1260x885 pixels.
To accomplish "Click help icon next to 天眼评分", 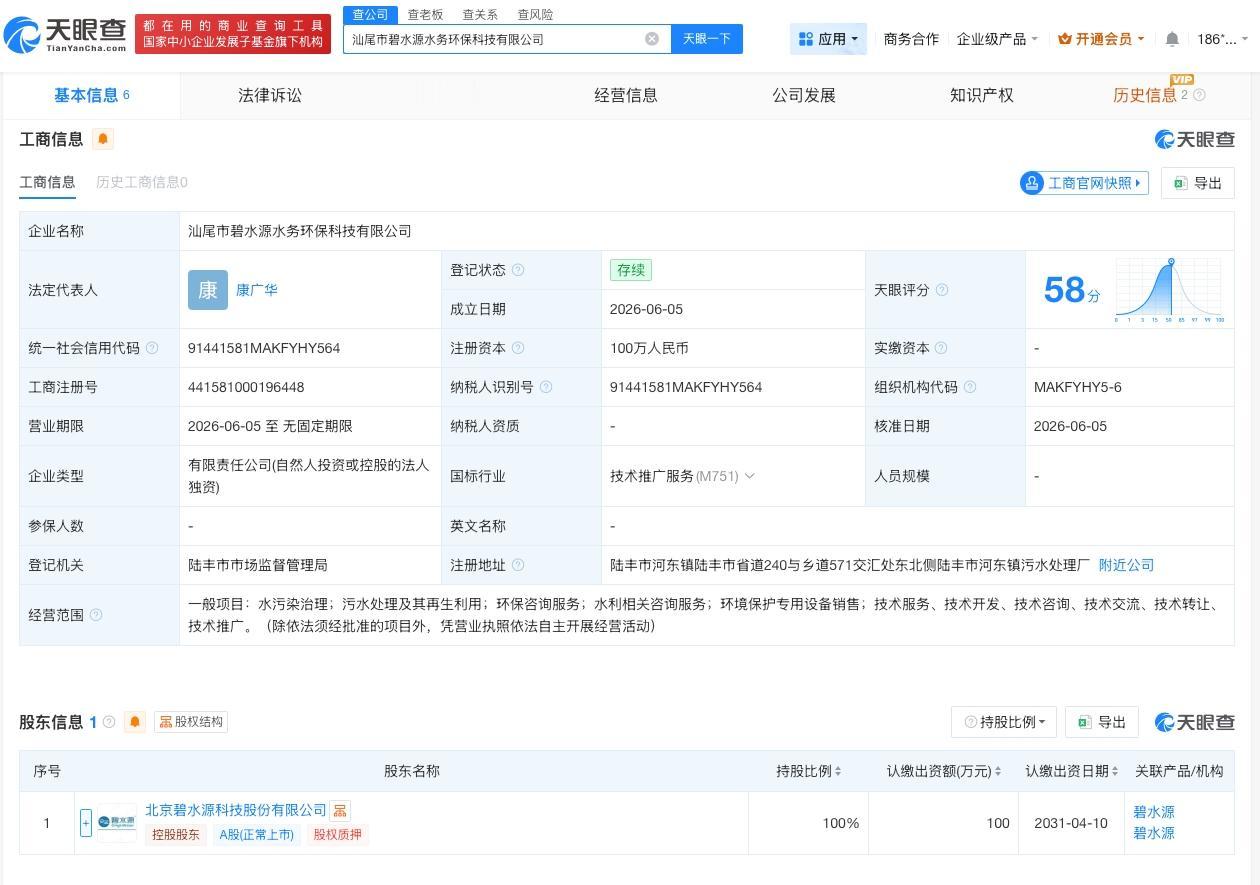I will [x=941, y=290].
